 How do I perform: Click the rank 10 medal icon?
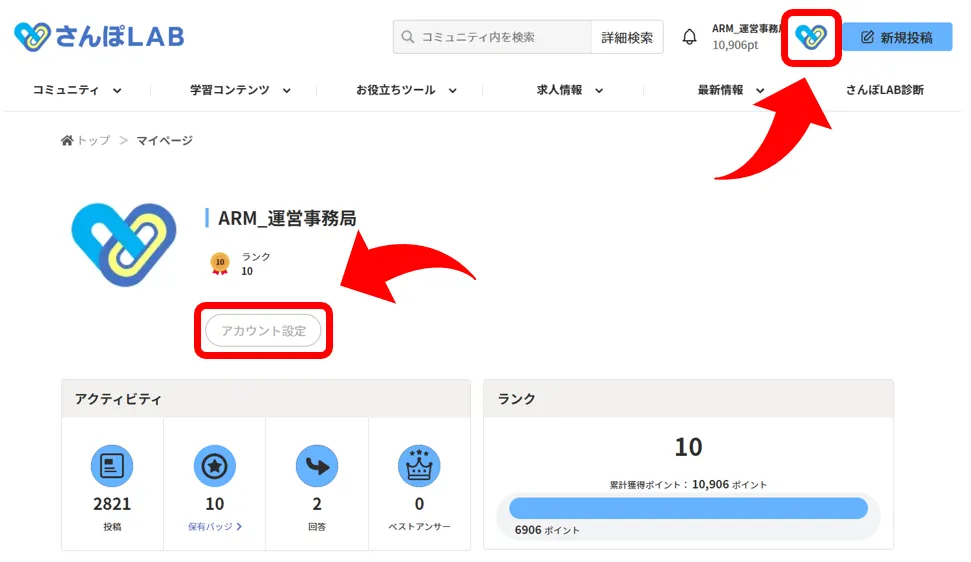tap(220, 264)
